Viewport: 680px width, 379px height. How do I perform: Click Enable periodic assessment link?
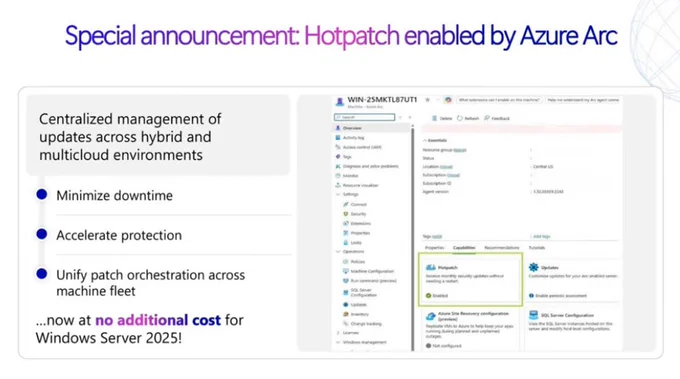(x=561, y=296)
